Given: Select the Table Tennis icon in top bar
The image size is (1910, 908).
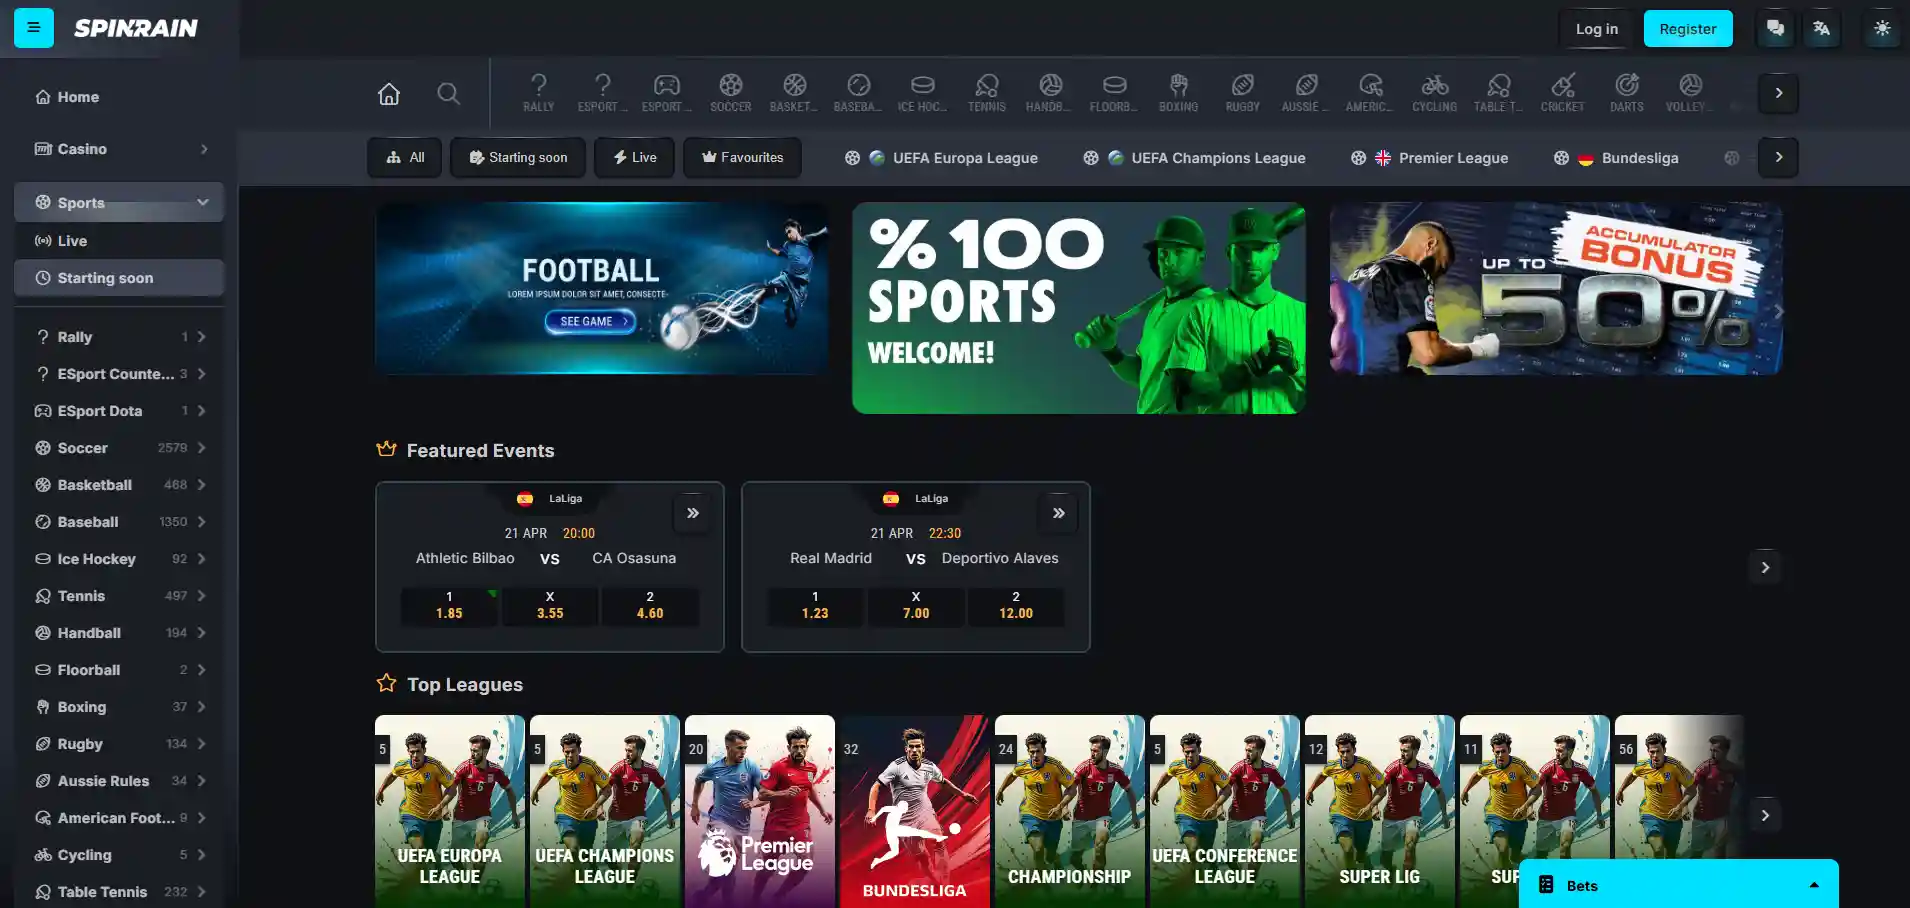Looking at the screenshot, I should (x=1499, y=93).
